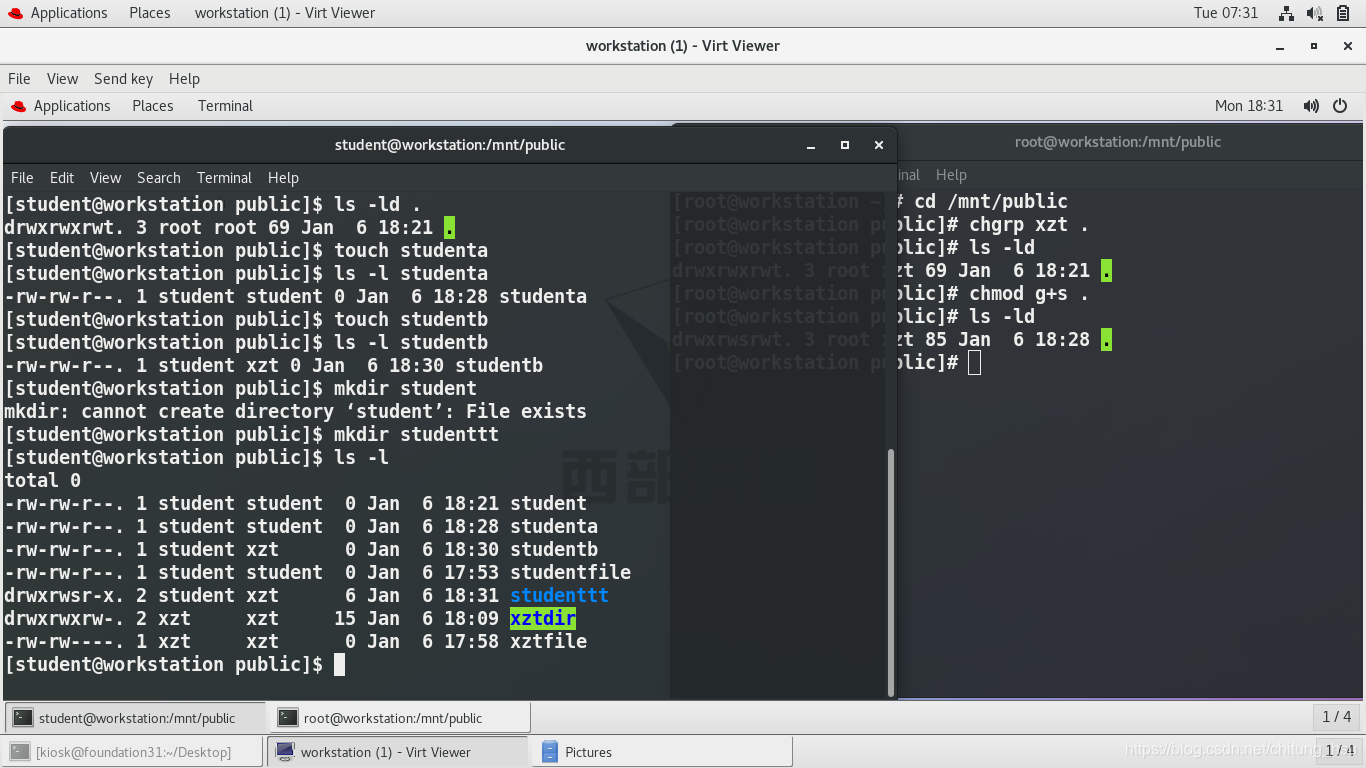Minimize the Virt Viewer window
Image resolution: width=1366 pixels, height=768 pixels.
[x=1280, y=46]
